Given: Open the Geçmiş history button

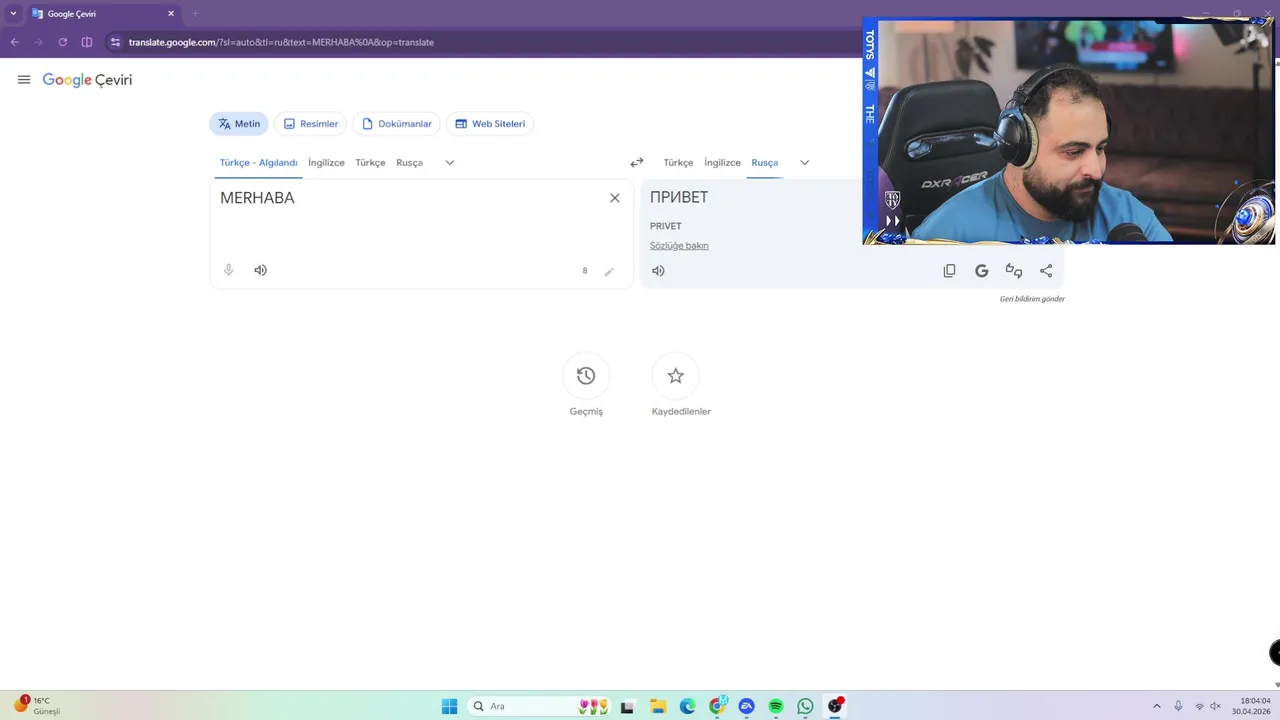Looking at the screenshot, I should [586, 376].
